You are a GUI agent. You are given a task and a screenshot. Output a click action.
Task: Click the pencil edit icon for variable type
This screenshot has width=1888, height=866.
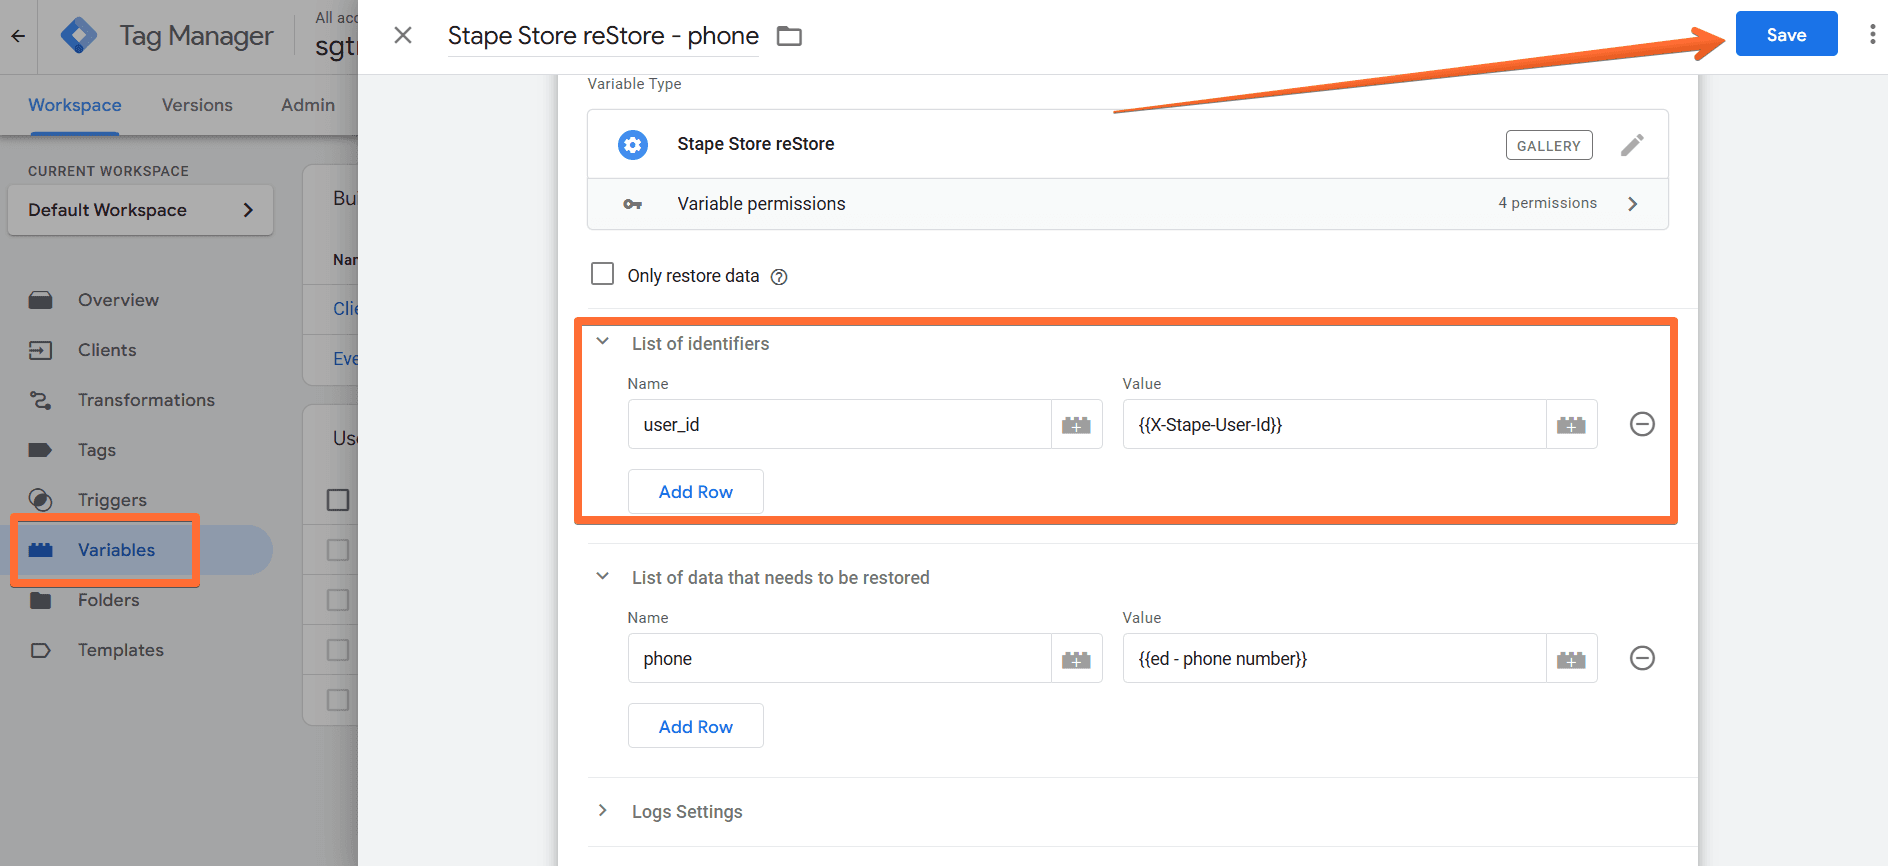click(1632, 145)
